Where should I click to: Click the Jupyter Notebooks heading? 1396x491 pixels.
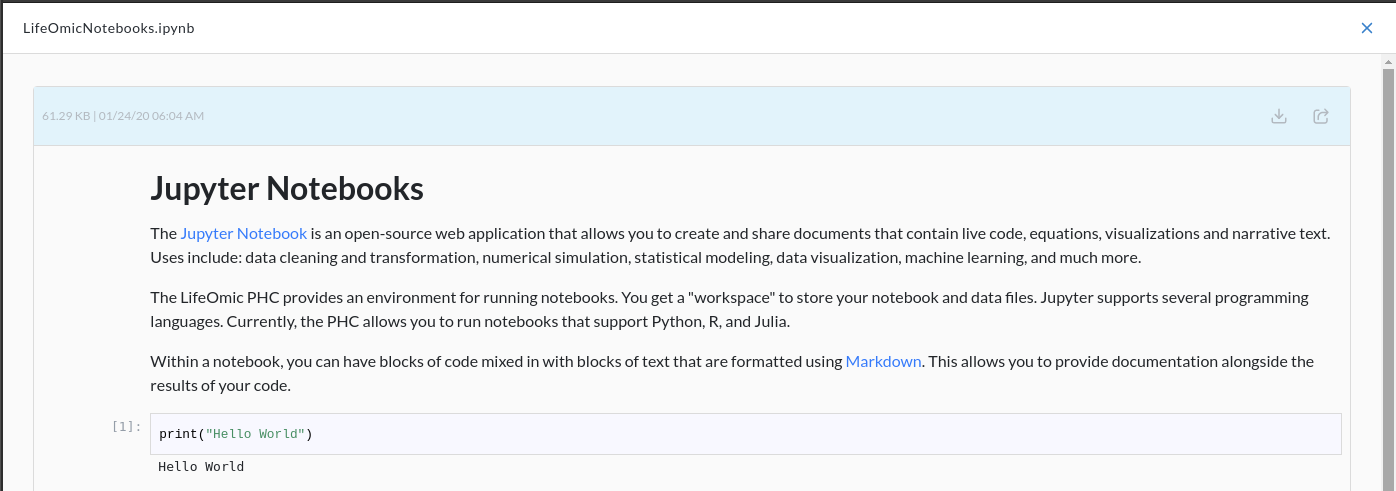[287, 188]
